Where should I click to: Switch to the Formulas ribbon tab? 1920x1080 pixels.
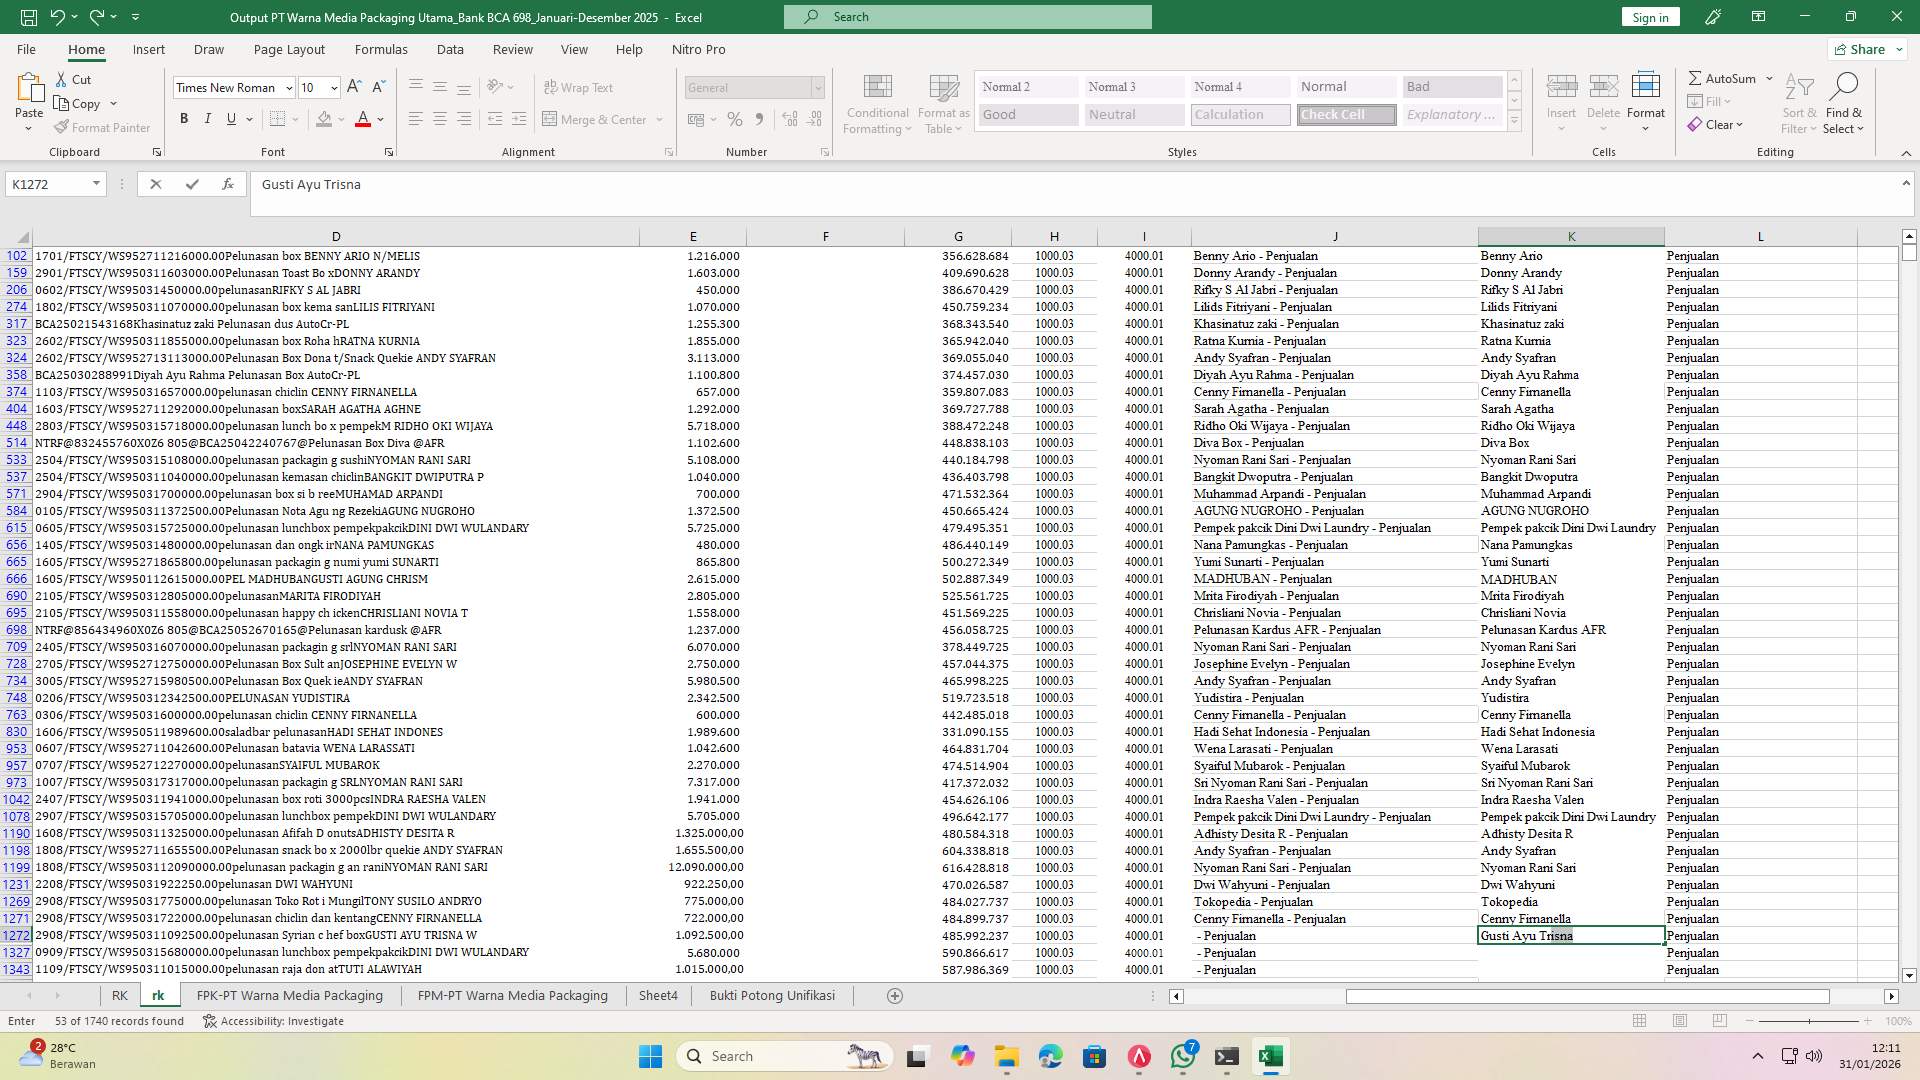point(381,49)
